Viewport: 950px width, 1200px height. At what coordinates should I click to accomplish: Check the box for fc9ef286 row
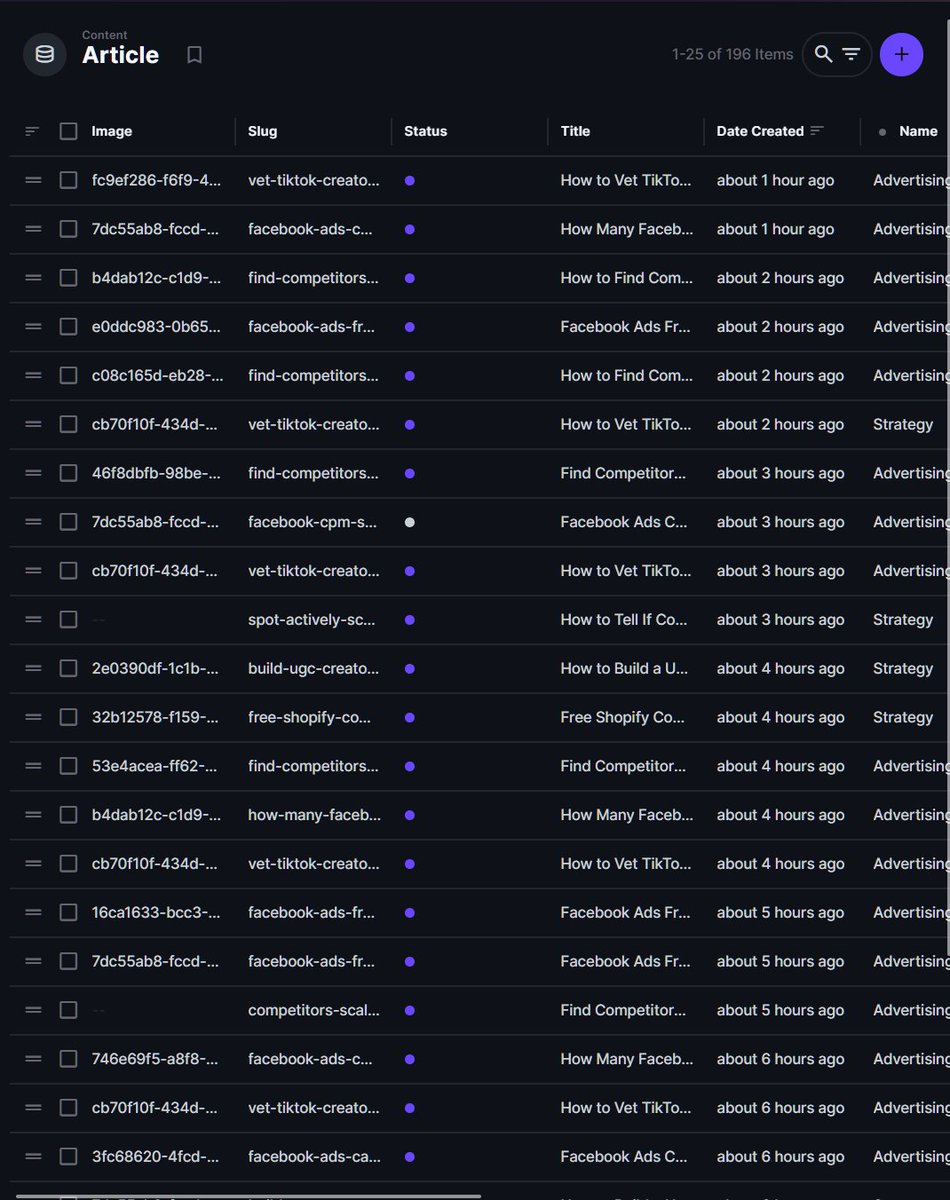click(68, 180)
